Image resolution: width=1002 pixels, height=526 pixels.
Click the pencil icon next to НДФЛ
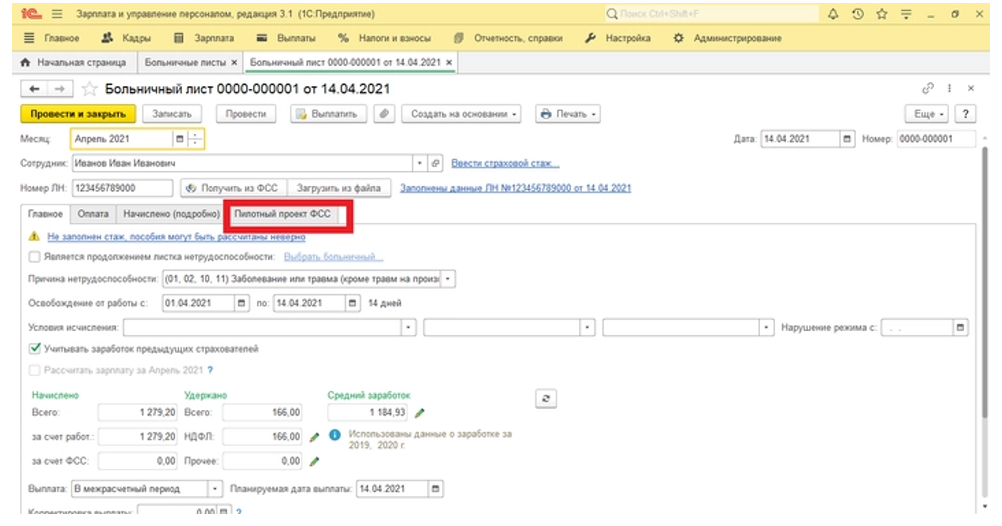click(314, 437)
